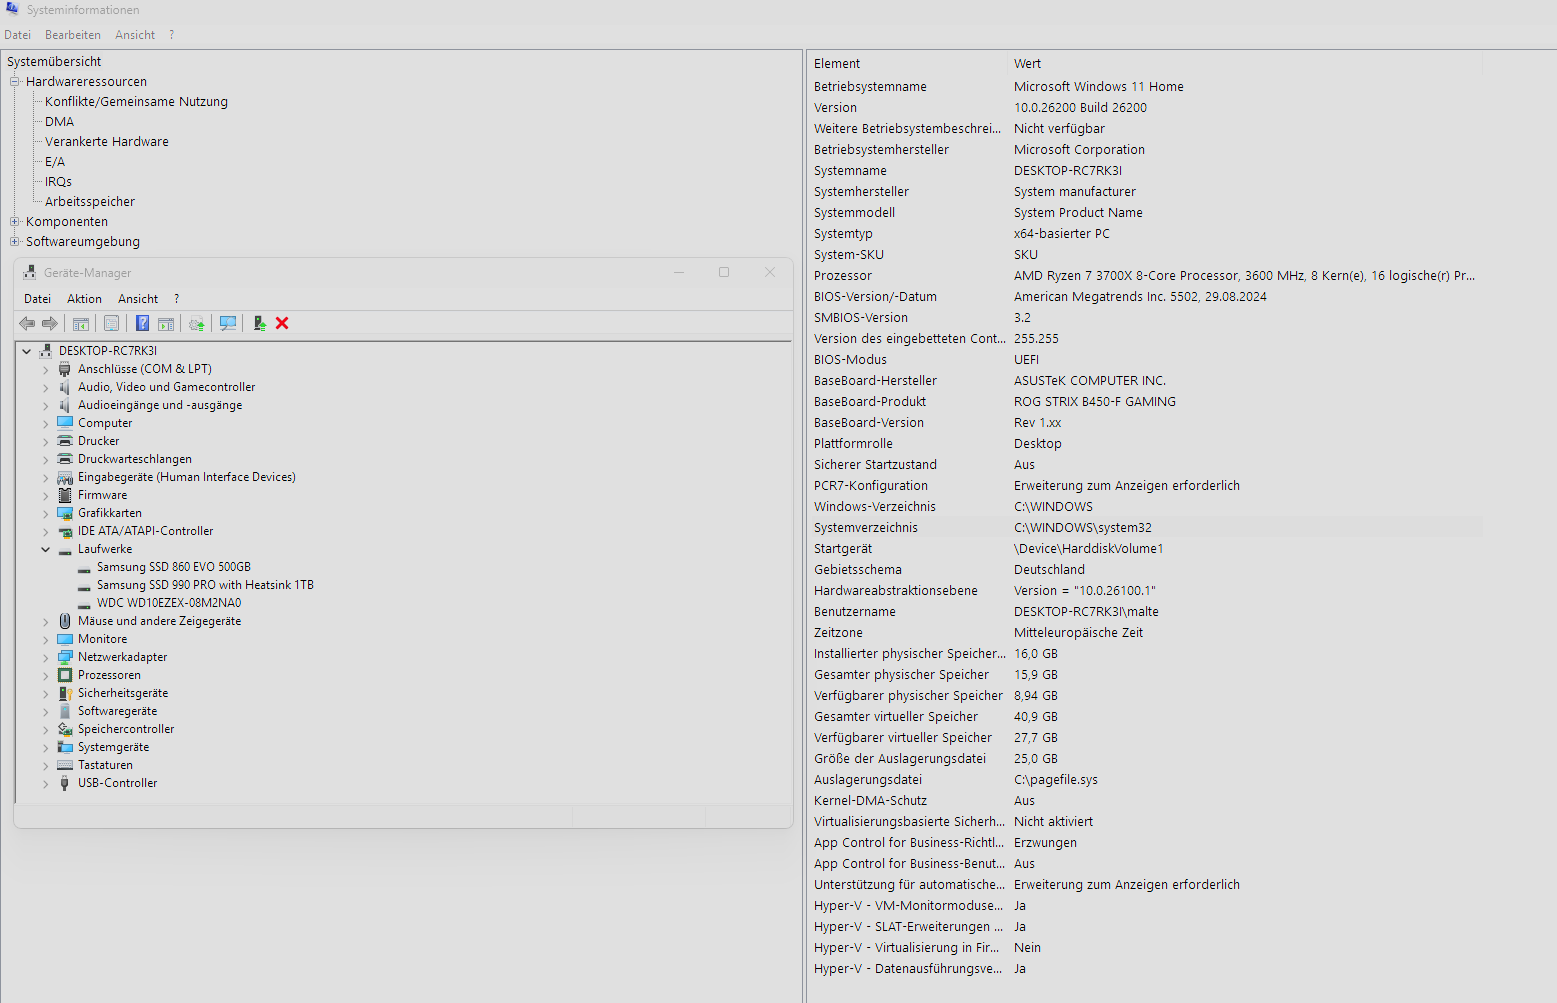Expand Audio, Video und Gamecontroller arrow

click(x=45, y=387)
